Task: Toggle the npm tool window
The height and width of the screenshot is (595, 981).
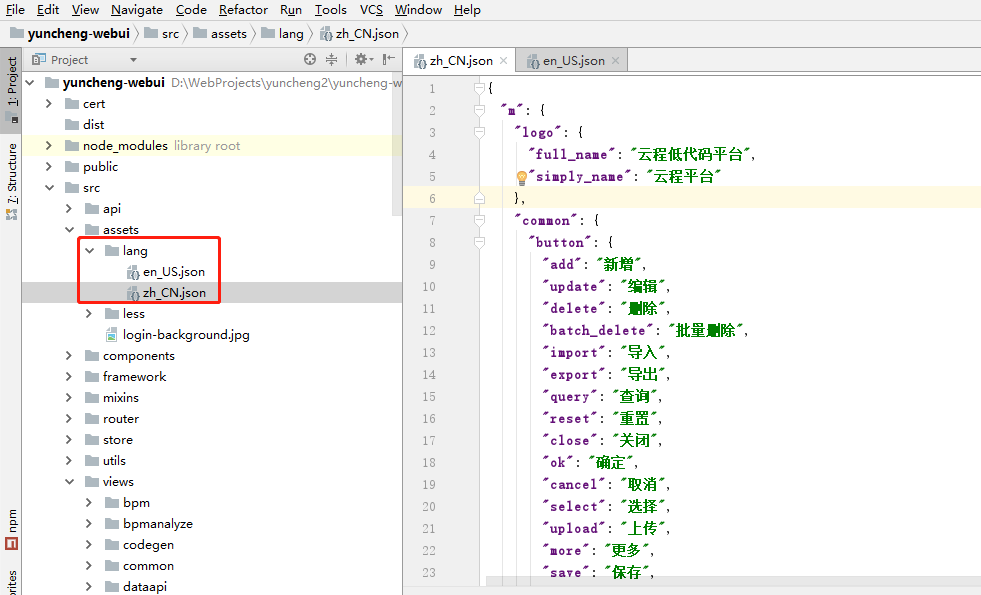Action: [11, 529]
